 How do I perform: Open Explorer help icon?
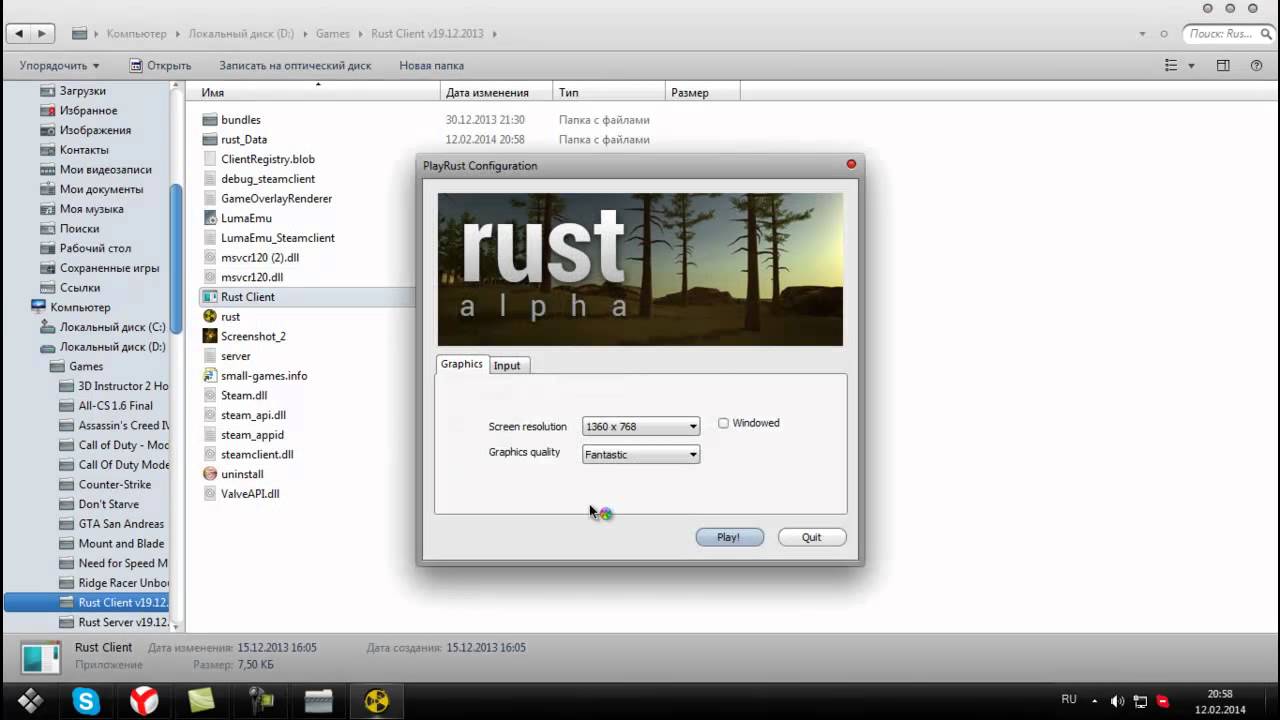click(x=1257, y=65)
